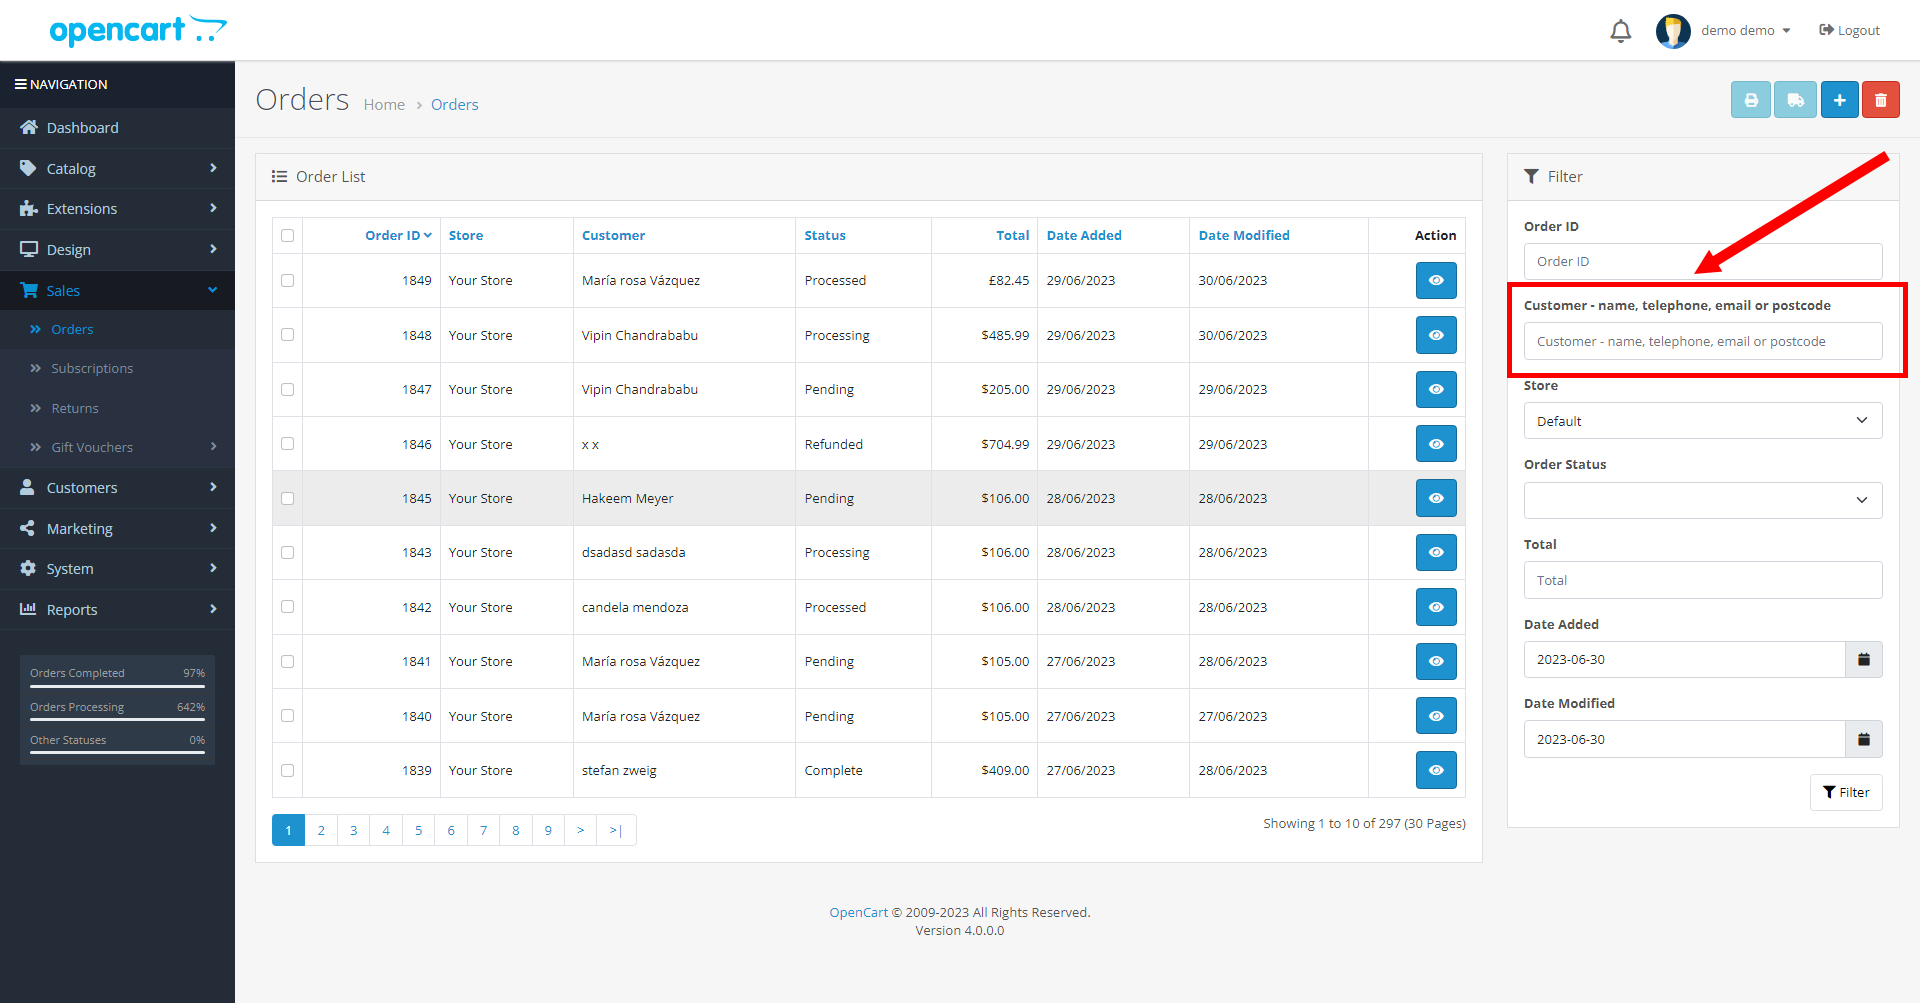Viewport: 1920px width, 1003px height.
Task: Click the Customers sidebar icon
Action: pyautogui.click(x=29, y=487)
